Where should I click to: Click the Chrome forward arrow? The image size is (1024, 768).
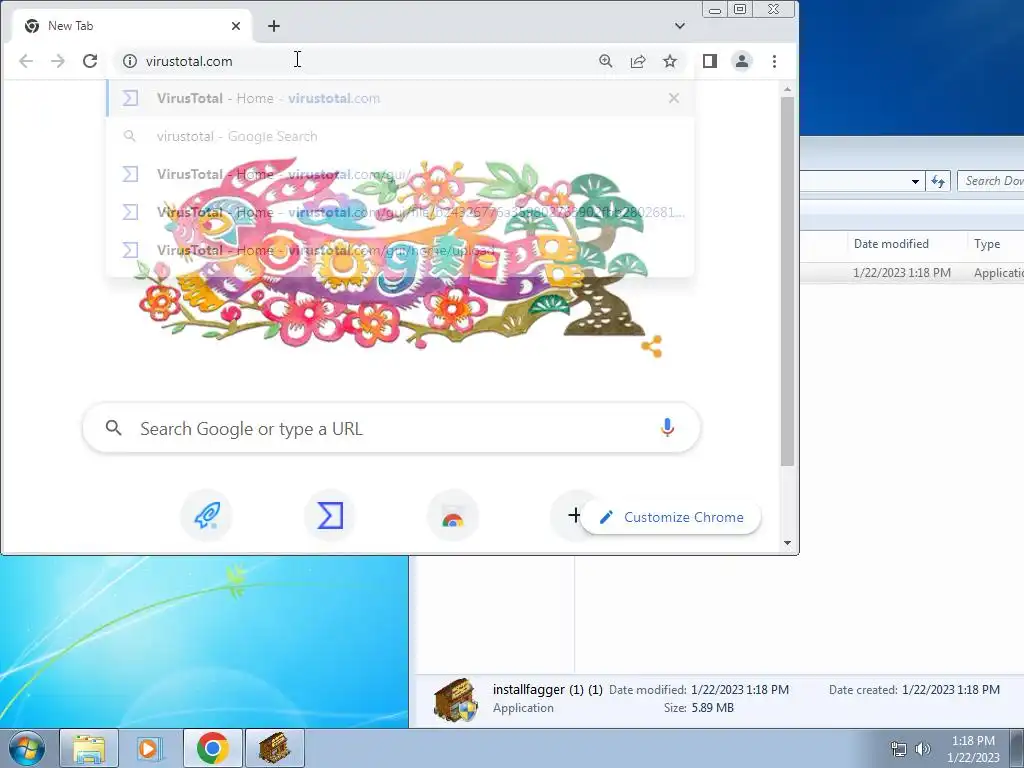pos(58,61)
